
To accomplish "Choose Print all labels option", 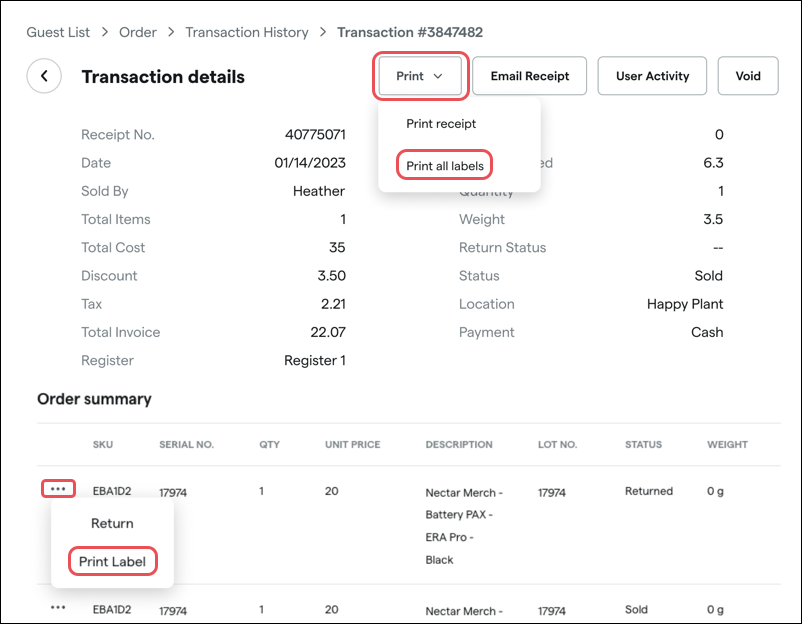I will coord(446,165).
